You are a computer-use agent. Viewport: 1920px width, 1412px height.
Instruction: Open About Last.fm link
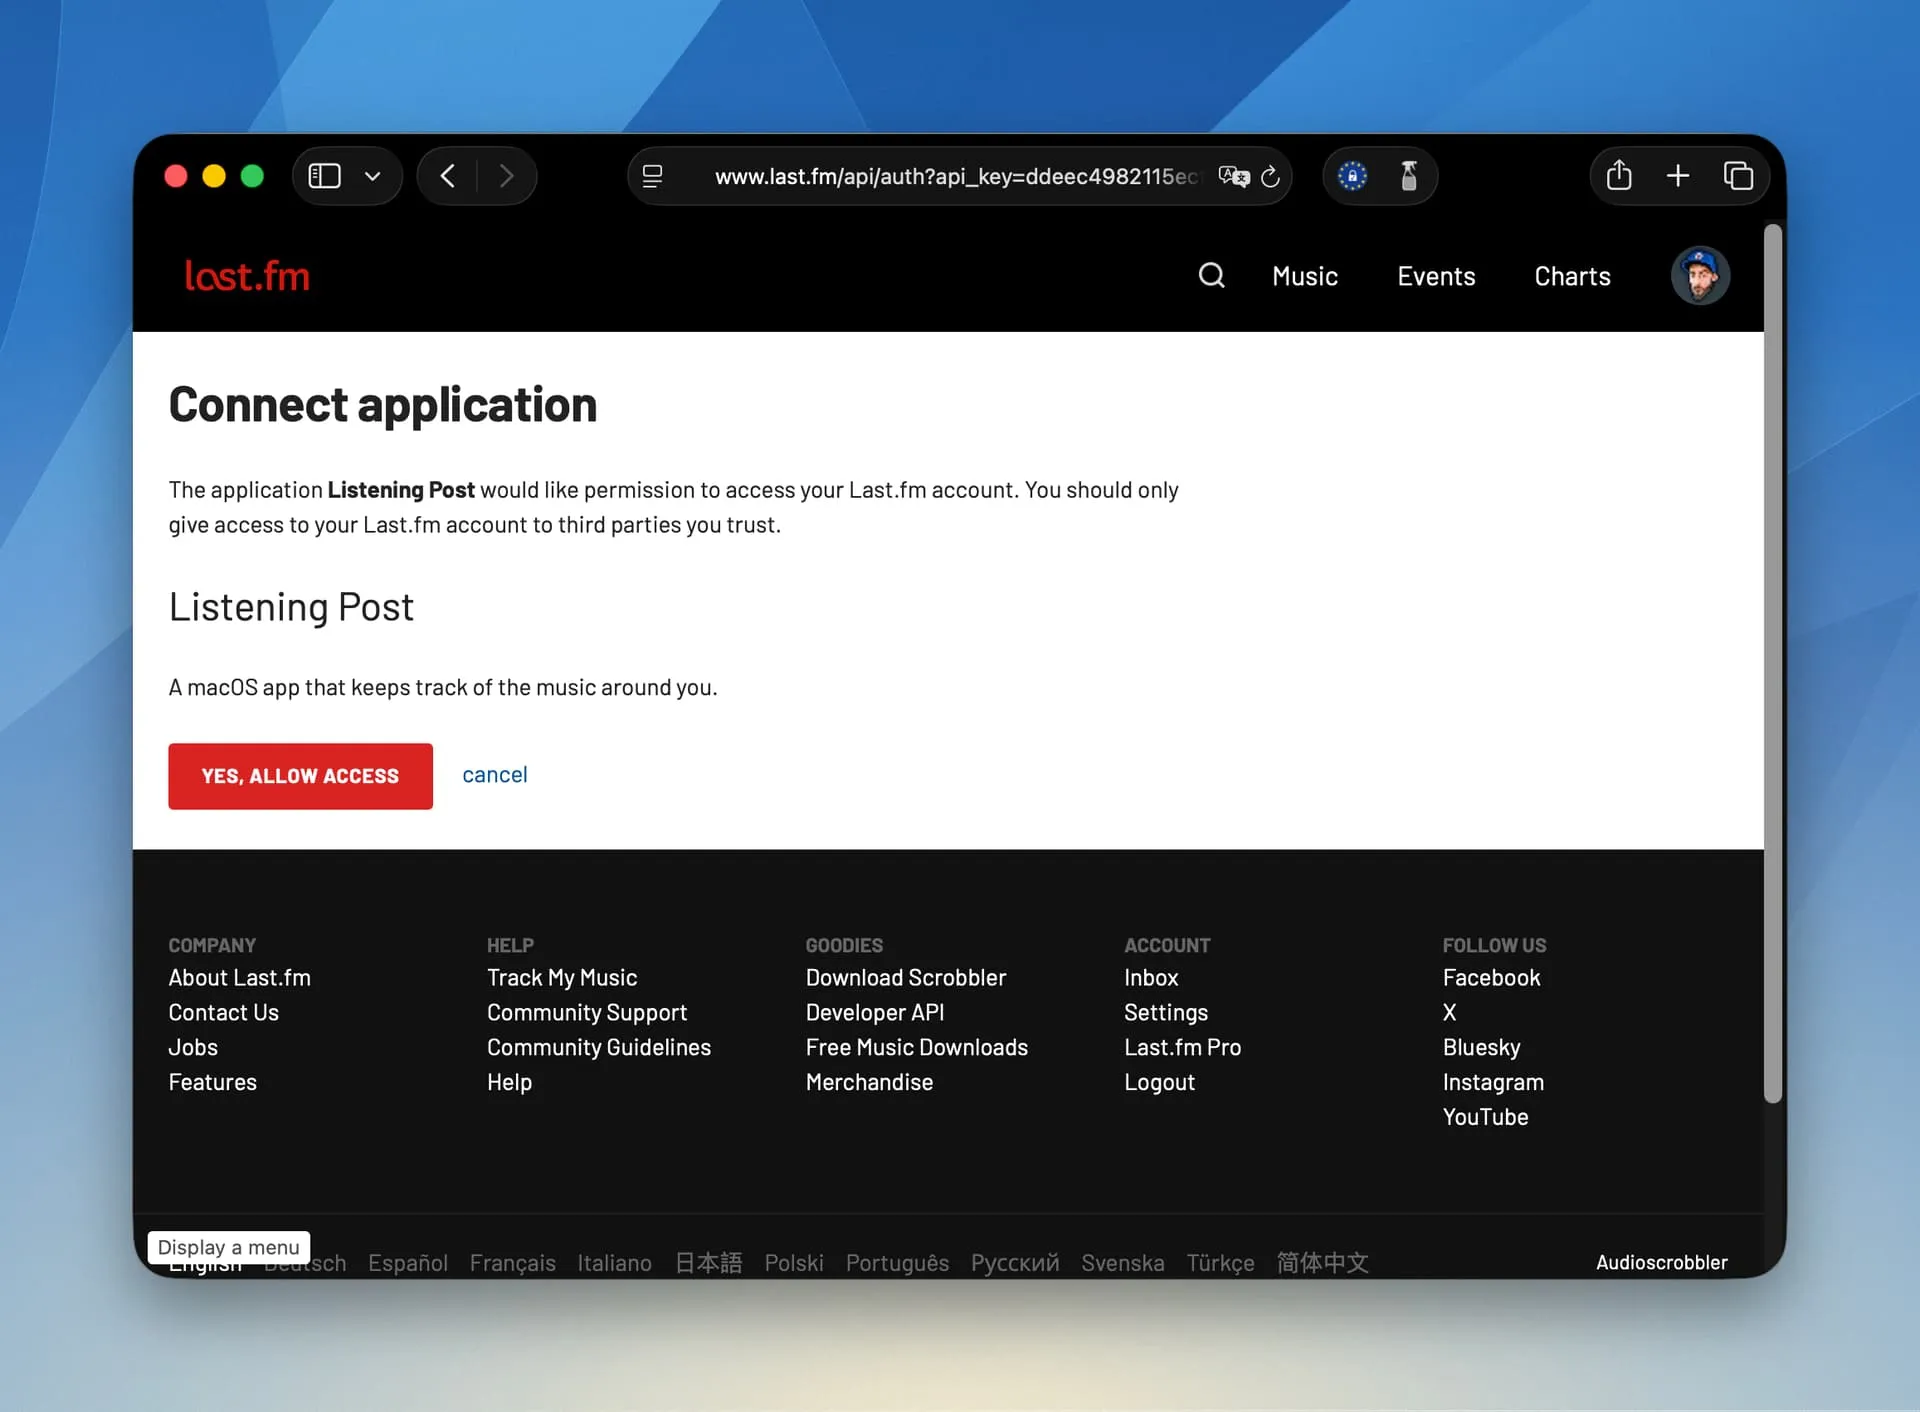click(x=239, y=977)
